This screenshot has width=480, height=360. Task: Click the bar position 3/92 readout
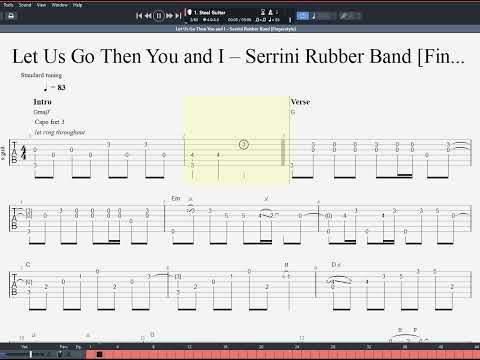coord(194,20)
